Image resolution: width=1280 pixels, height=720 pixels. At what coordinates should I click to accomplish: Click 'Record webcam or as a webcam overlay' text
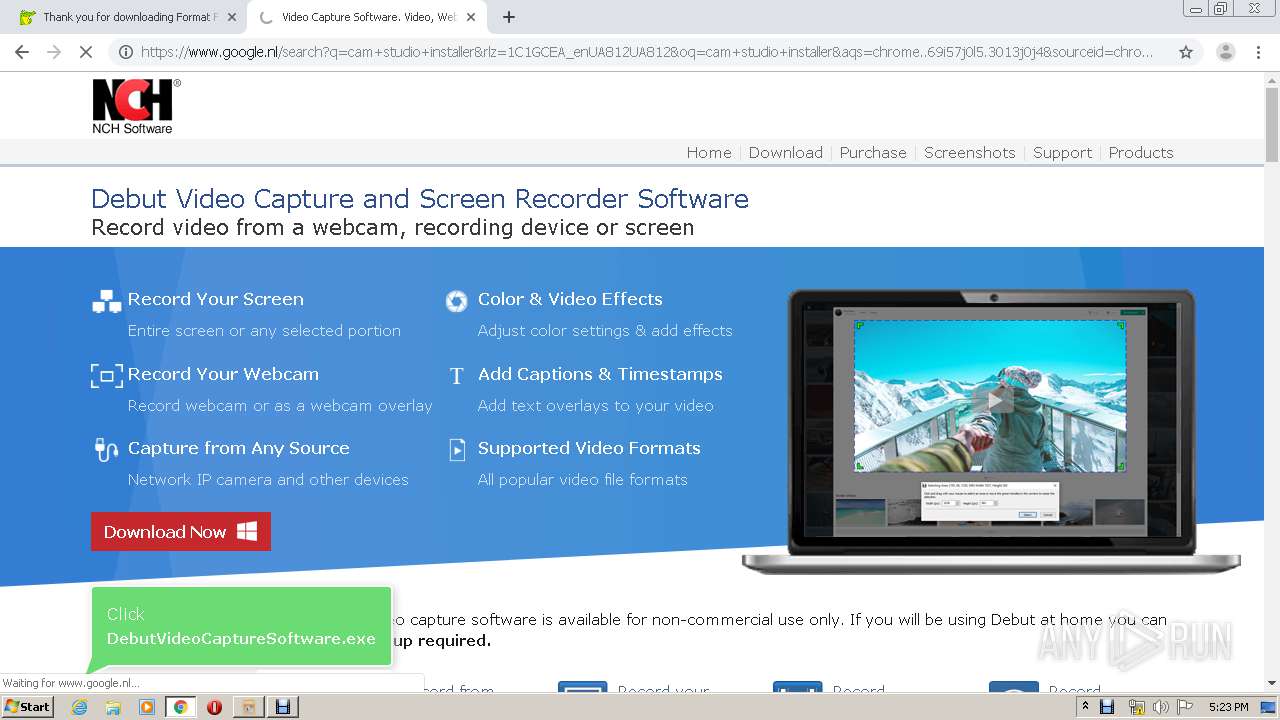point(280,406)
